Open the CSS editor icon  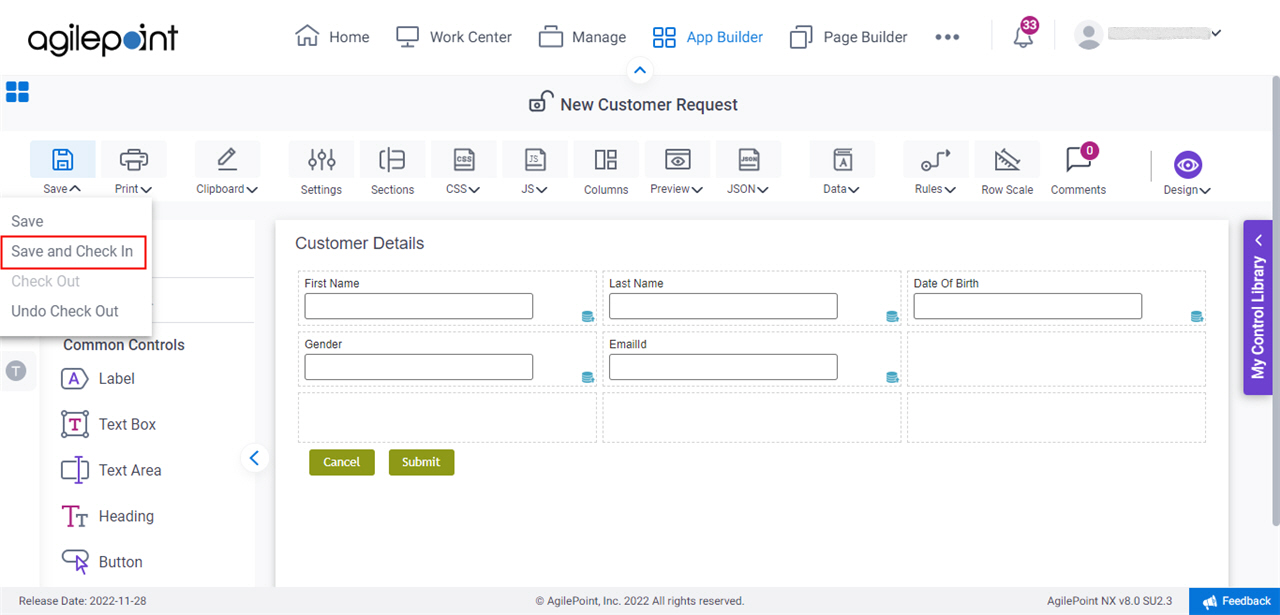coord(464,160)
